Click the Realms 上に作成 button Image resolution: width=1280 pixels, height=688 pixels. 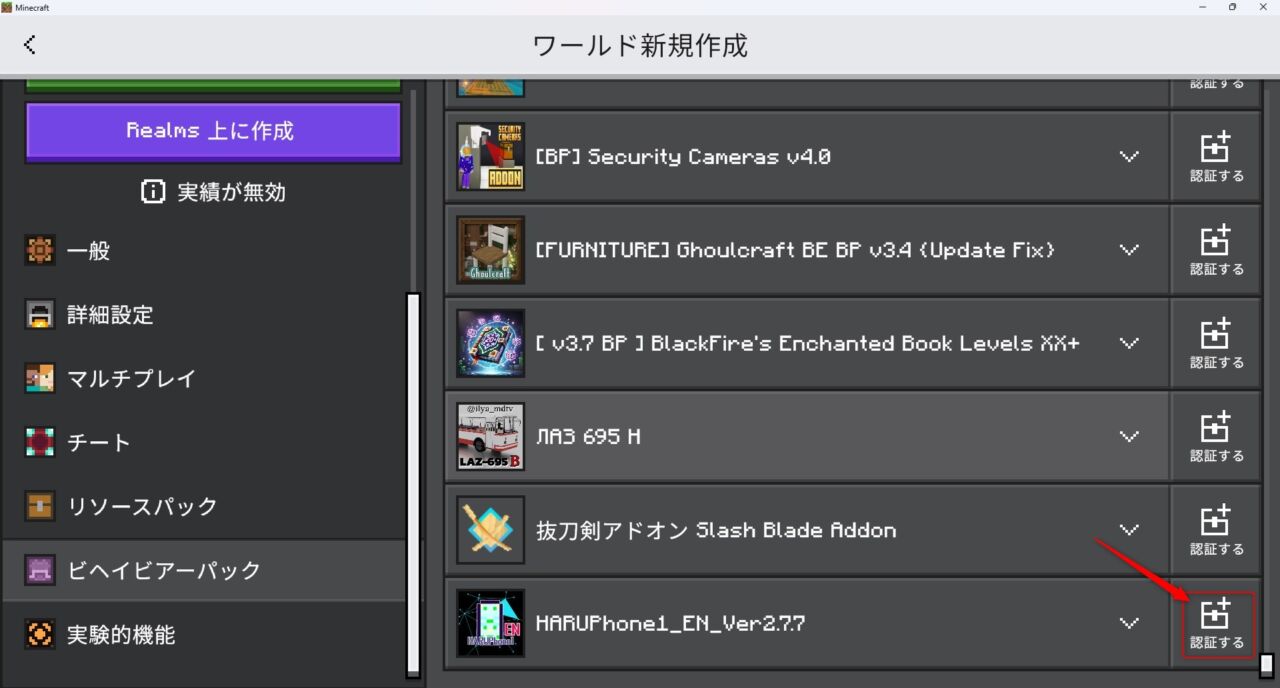[213, 131]
